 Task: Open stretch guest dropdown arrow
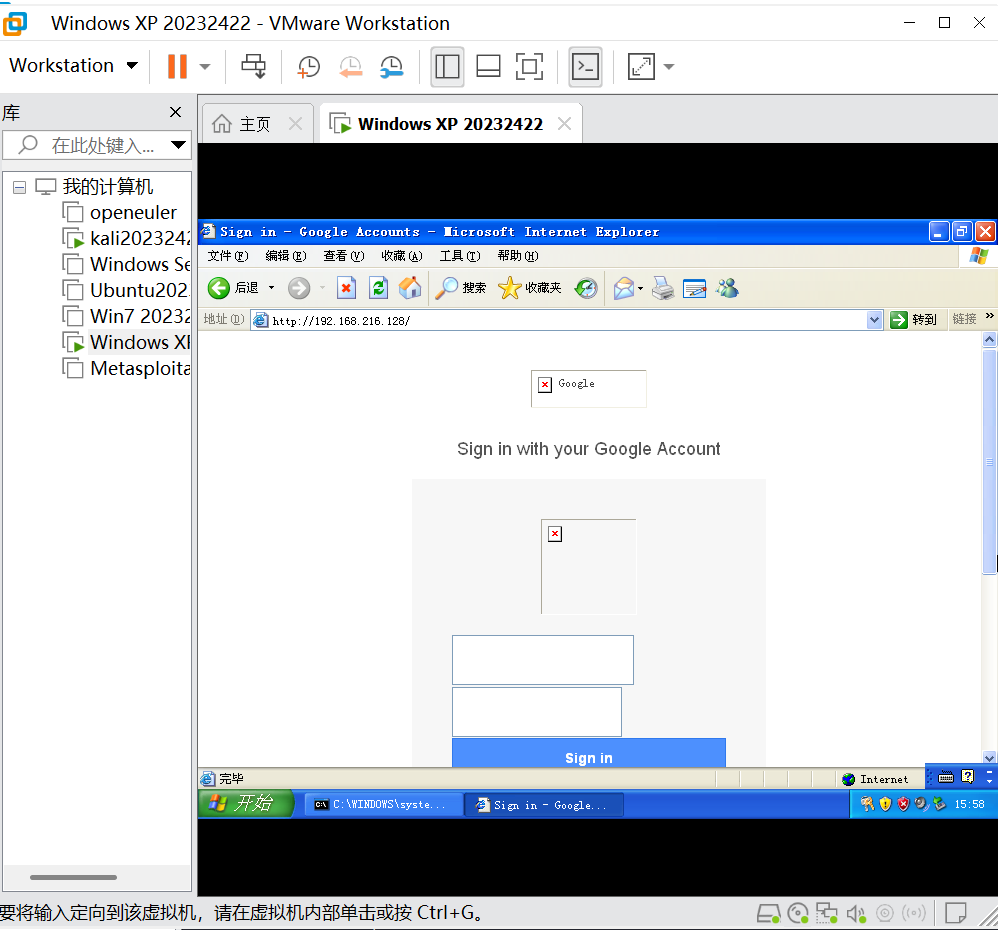click(x=668, y=66)
